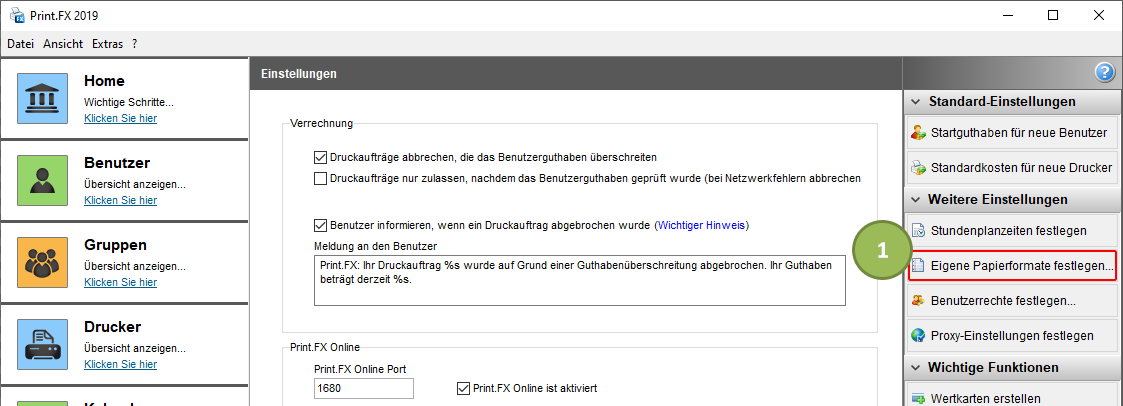1123x406 pixels.
Task: Click the Stundenplanzeiten festlegen icon
Action: point(918,231)
